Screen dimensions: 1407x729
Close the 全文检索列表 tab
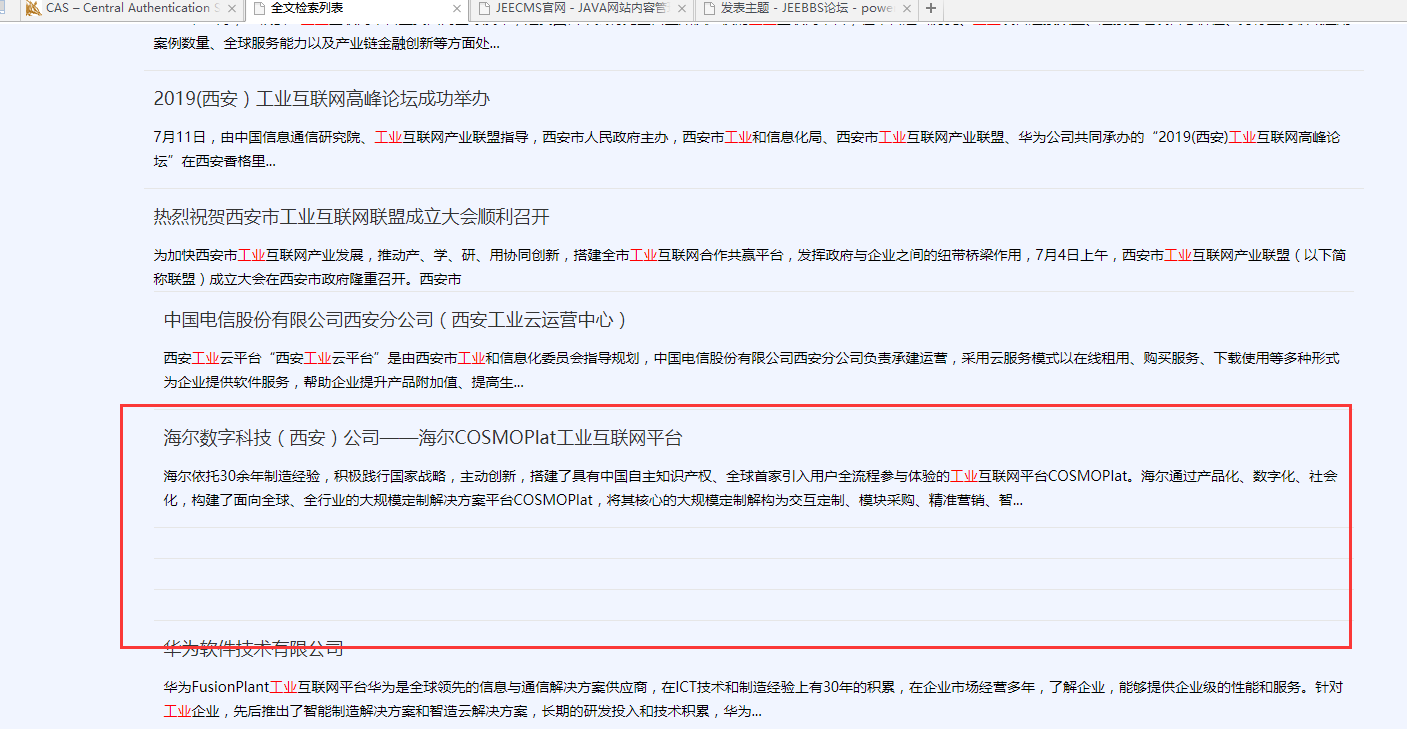(x=457, y=8)
